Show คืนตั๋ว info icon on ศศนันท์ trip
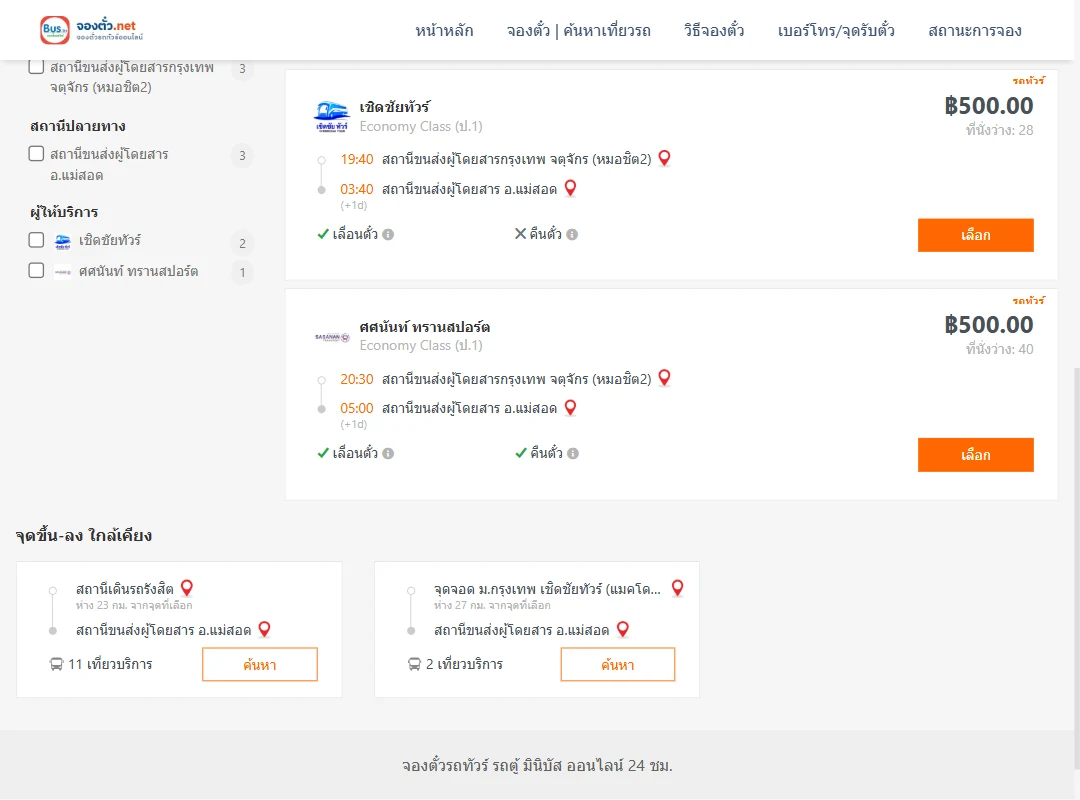This screenshot has width=1080, height=800. click(573, 453)
